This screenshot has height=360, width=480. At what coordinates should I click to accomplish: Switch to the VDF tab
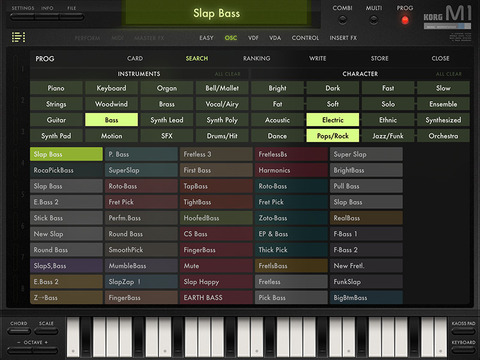pyautogui.click(x=253, y=38)
